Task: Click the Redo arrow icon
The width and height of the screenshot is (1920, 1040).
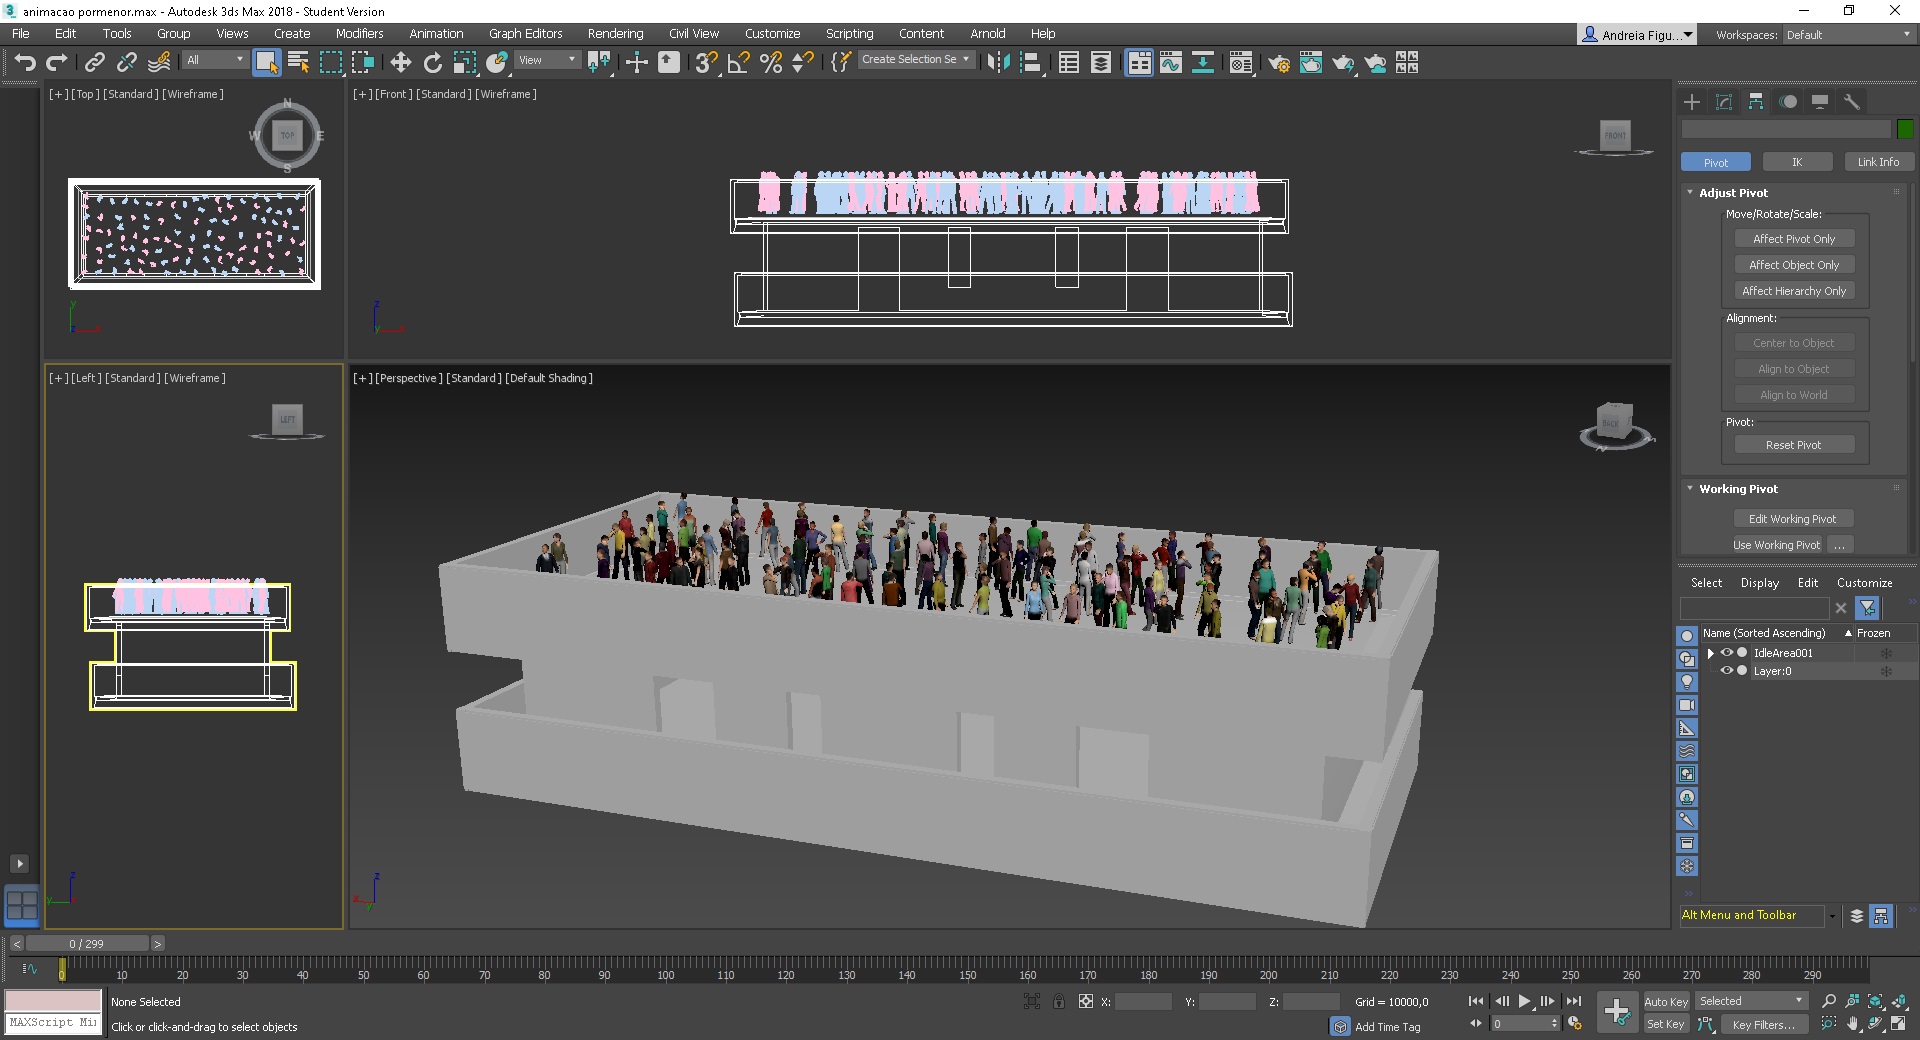Action: coord(57,63)
